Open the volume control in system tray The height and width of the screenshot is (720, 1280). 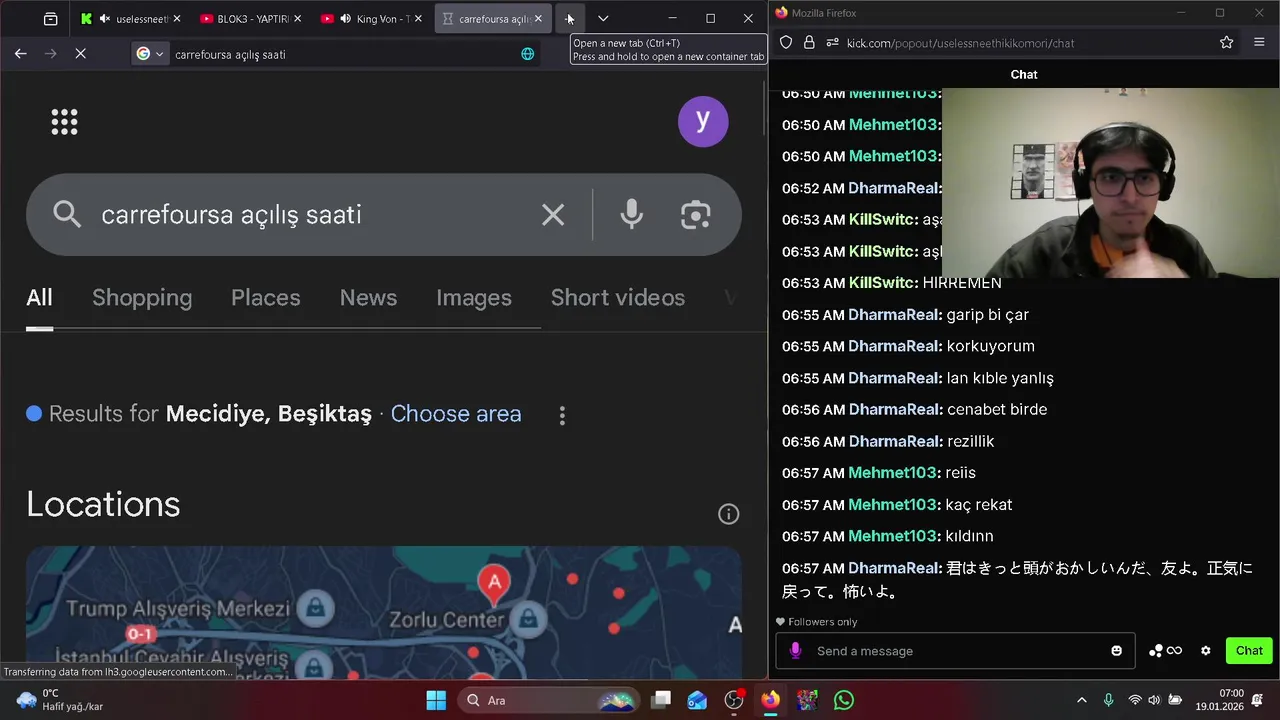click(1154, 700)
